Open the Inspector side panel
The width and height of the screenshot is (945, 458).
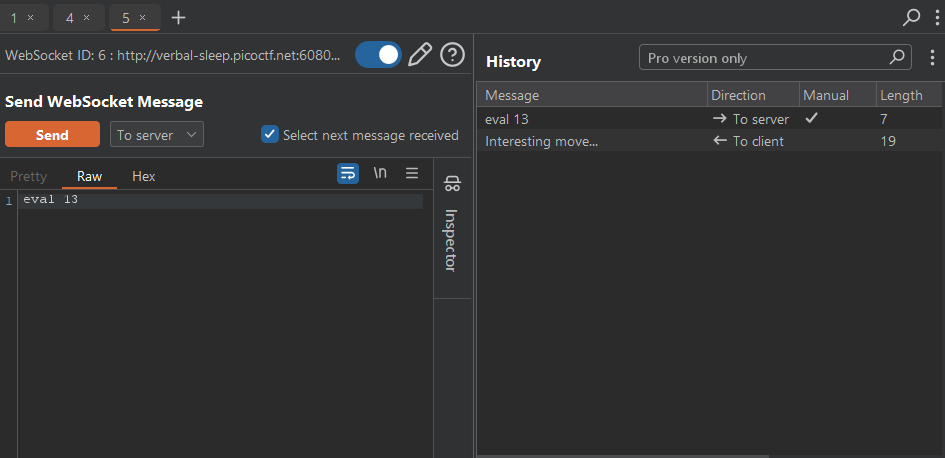[x=450, y=240]
